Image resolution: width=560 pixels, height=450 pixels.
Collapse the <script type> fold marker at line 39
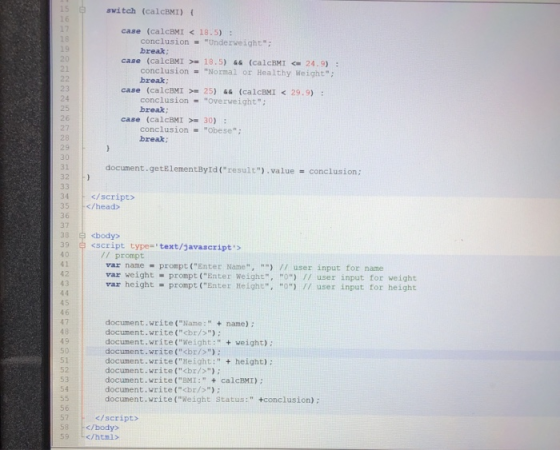[82, 245]
